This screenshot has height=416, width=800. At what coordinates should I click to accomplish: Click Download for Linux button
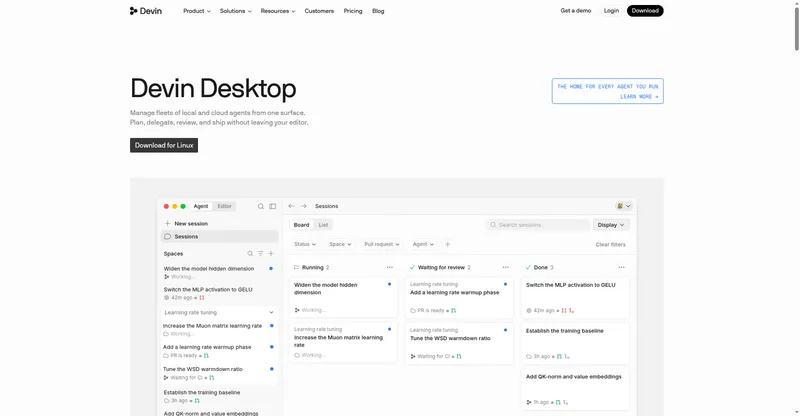point(164,145)
